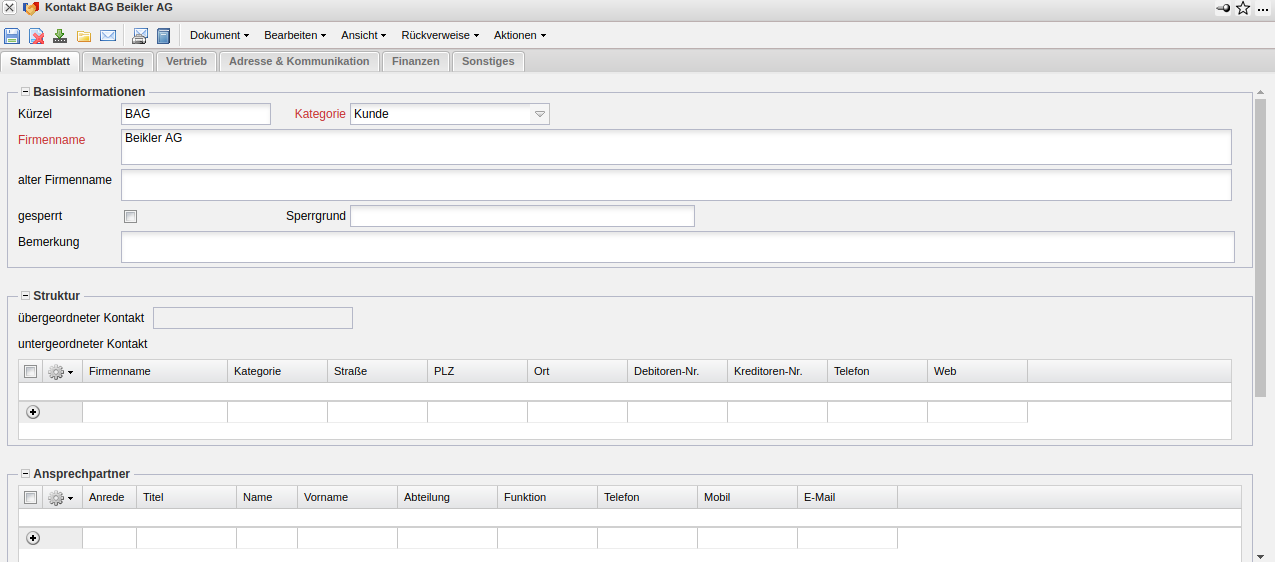Click the envelope email icon in toolbar
This screenshot has width=1275, height=562.
pos(108,36)
